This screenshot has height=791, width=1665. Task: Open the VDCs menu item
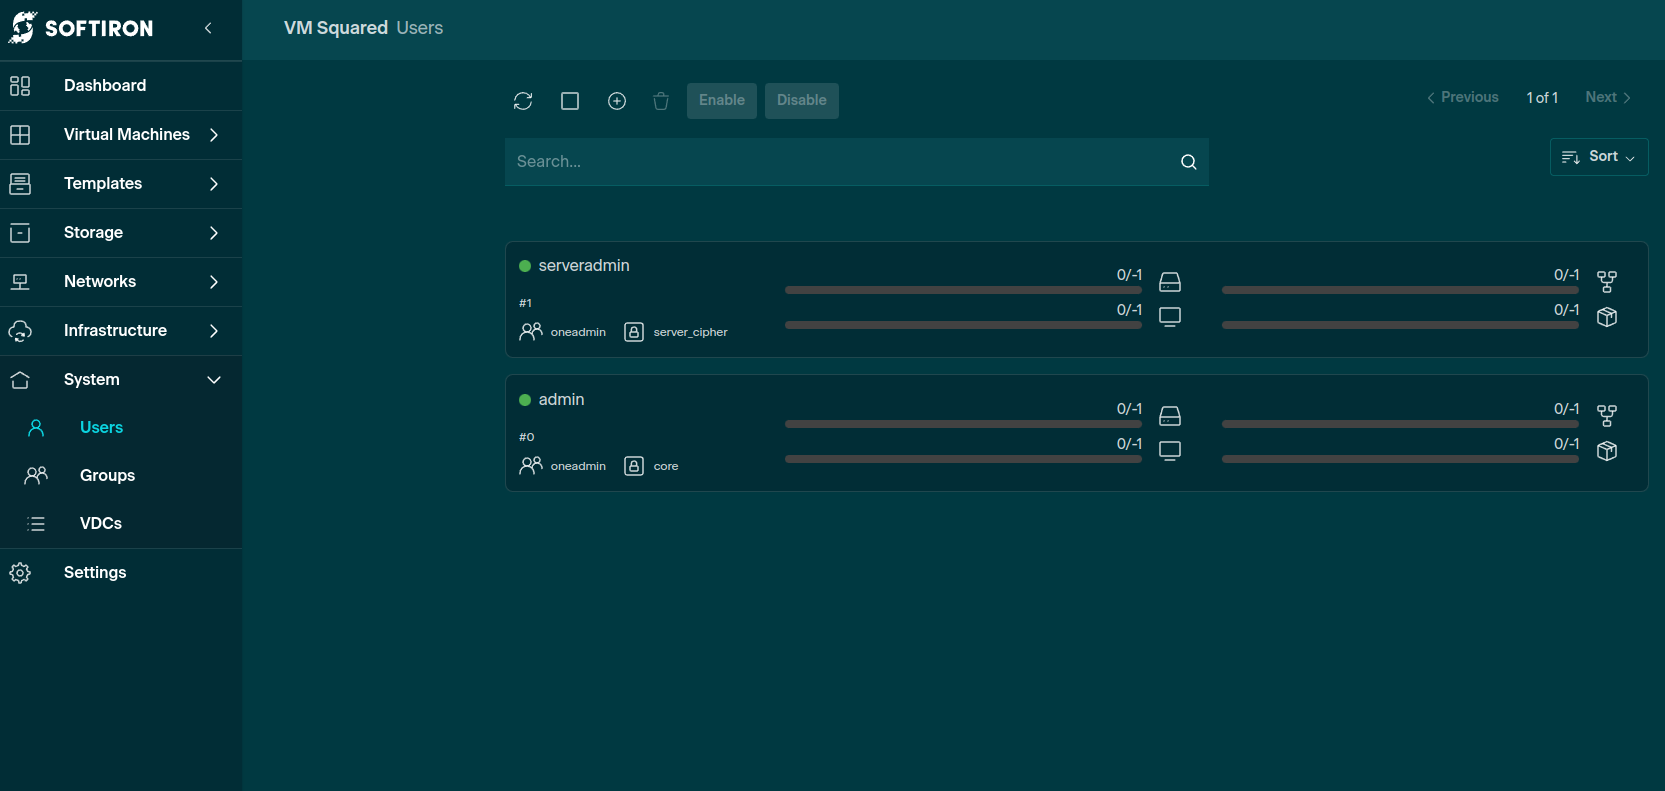coord(101,524)
